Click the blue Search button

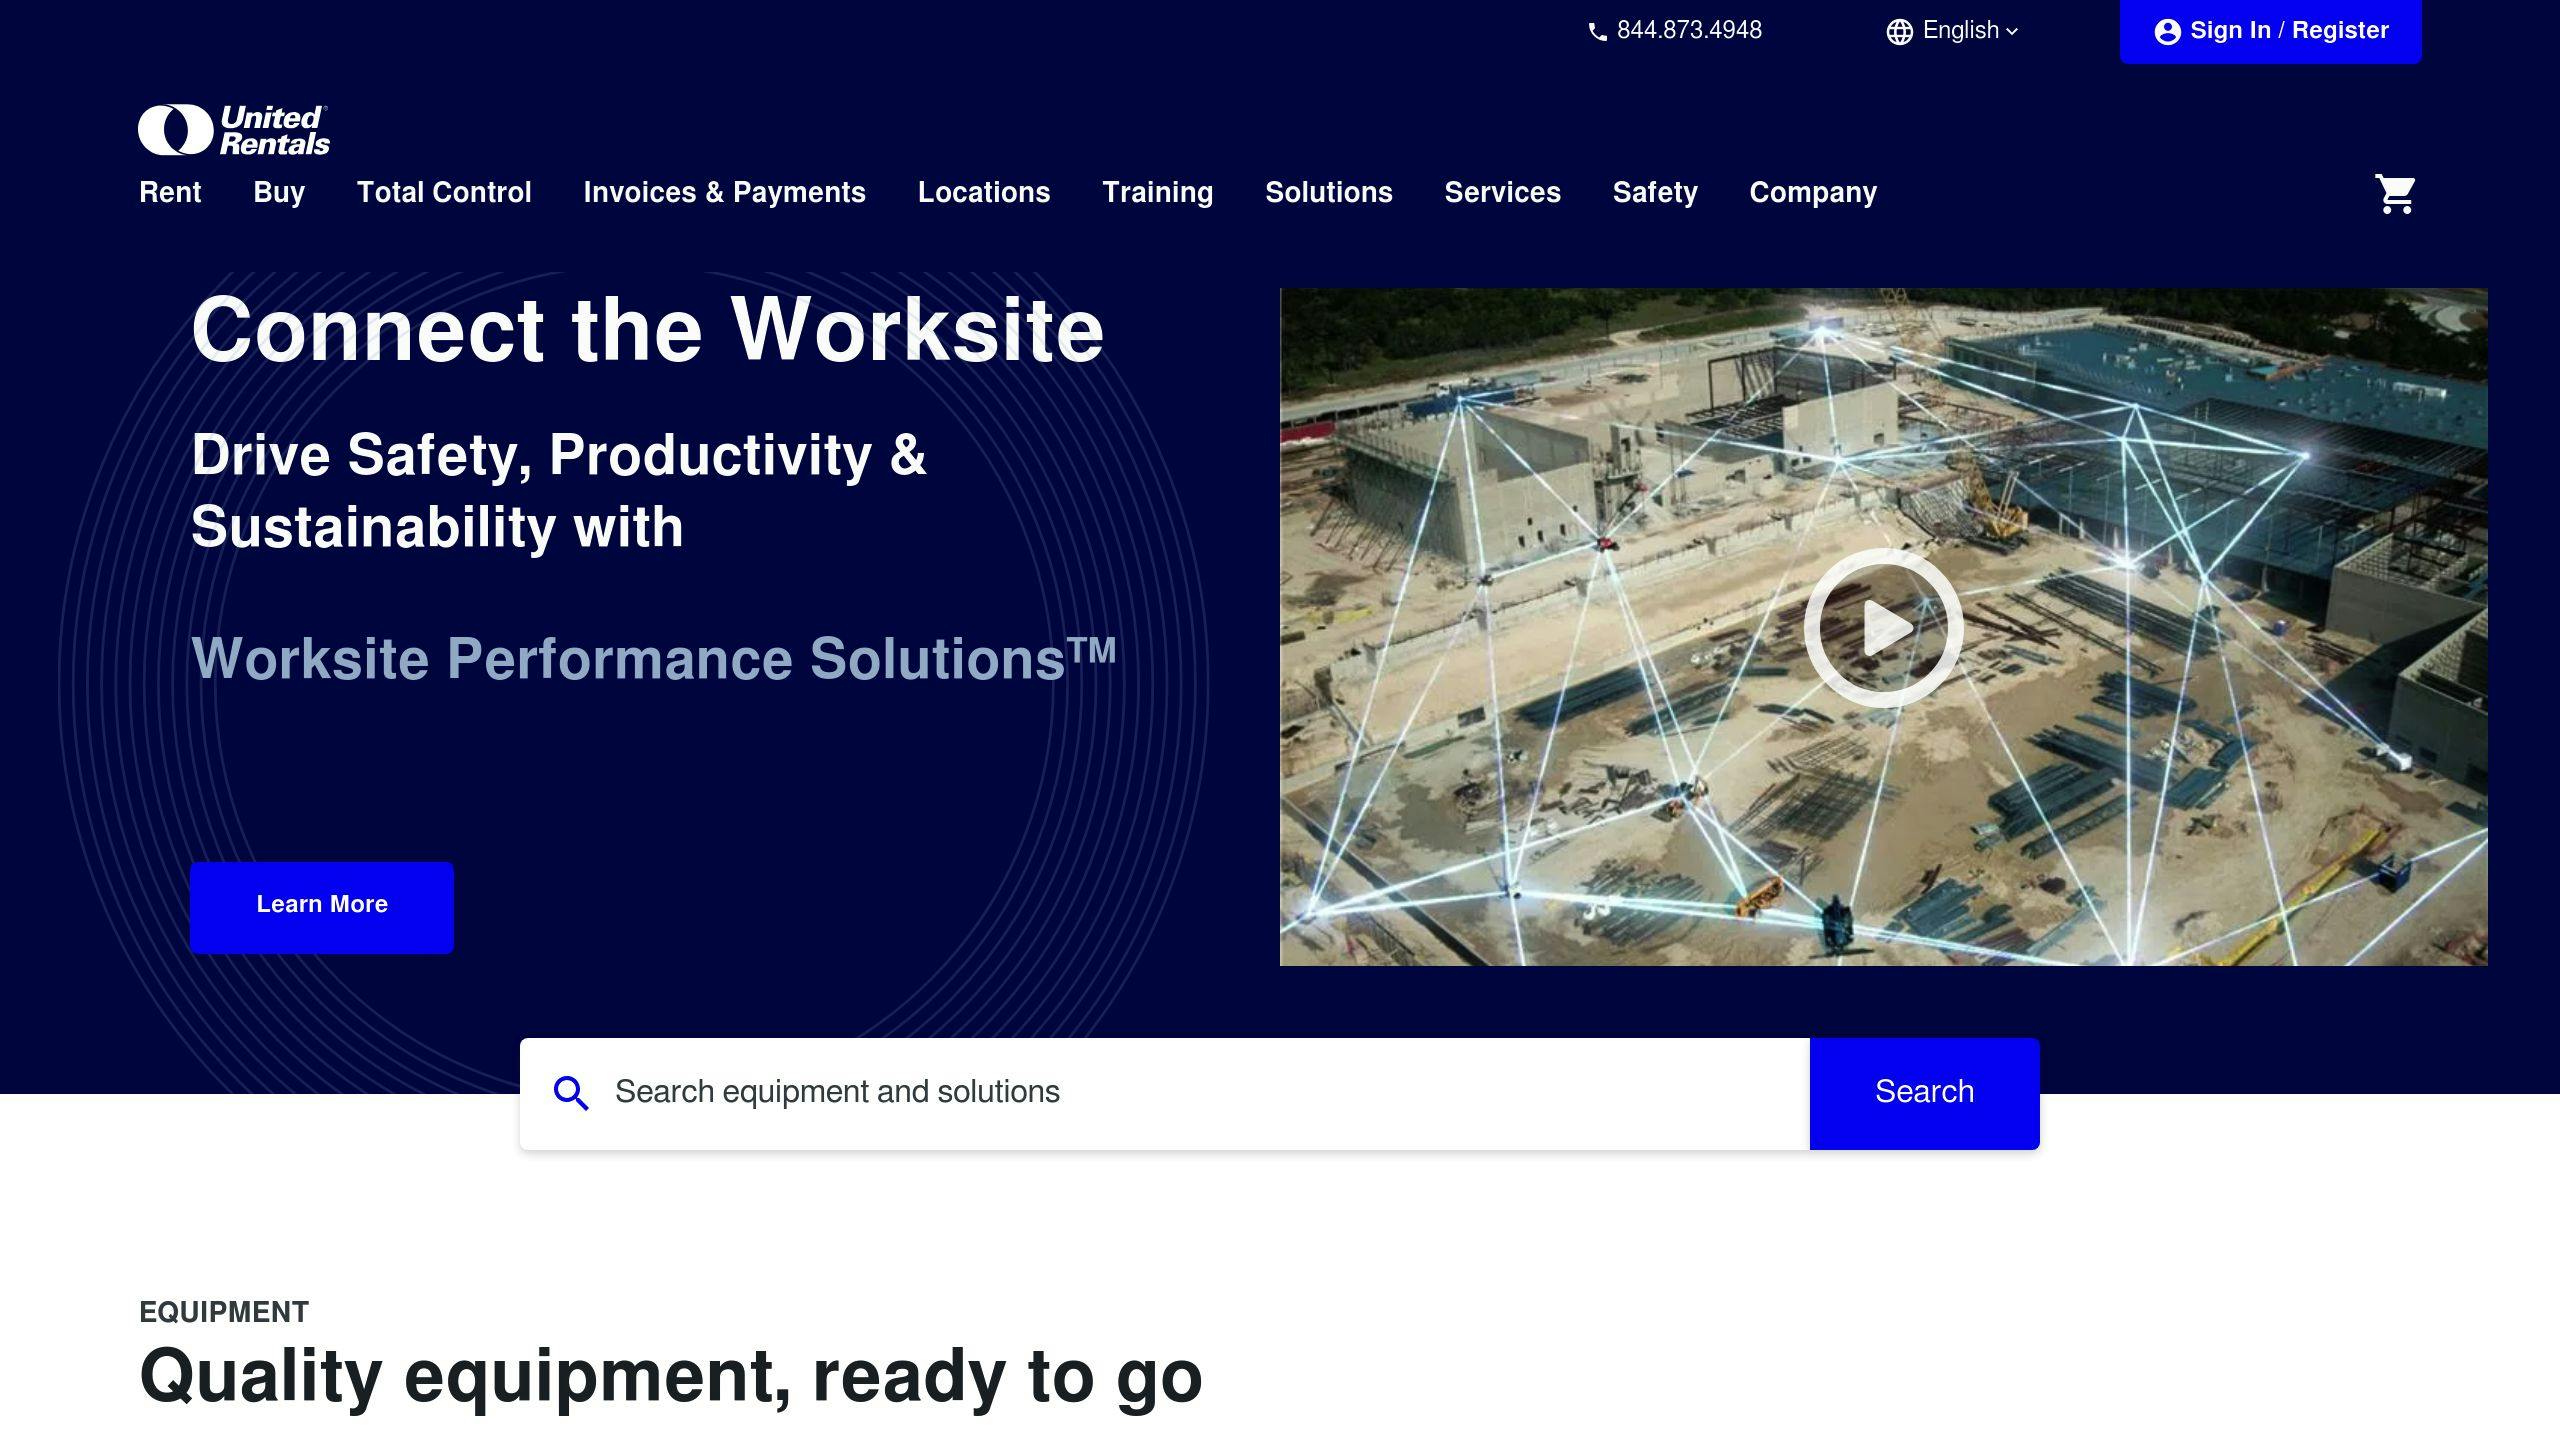click(x=1924, y=1093)
